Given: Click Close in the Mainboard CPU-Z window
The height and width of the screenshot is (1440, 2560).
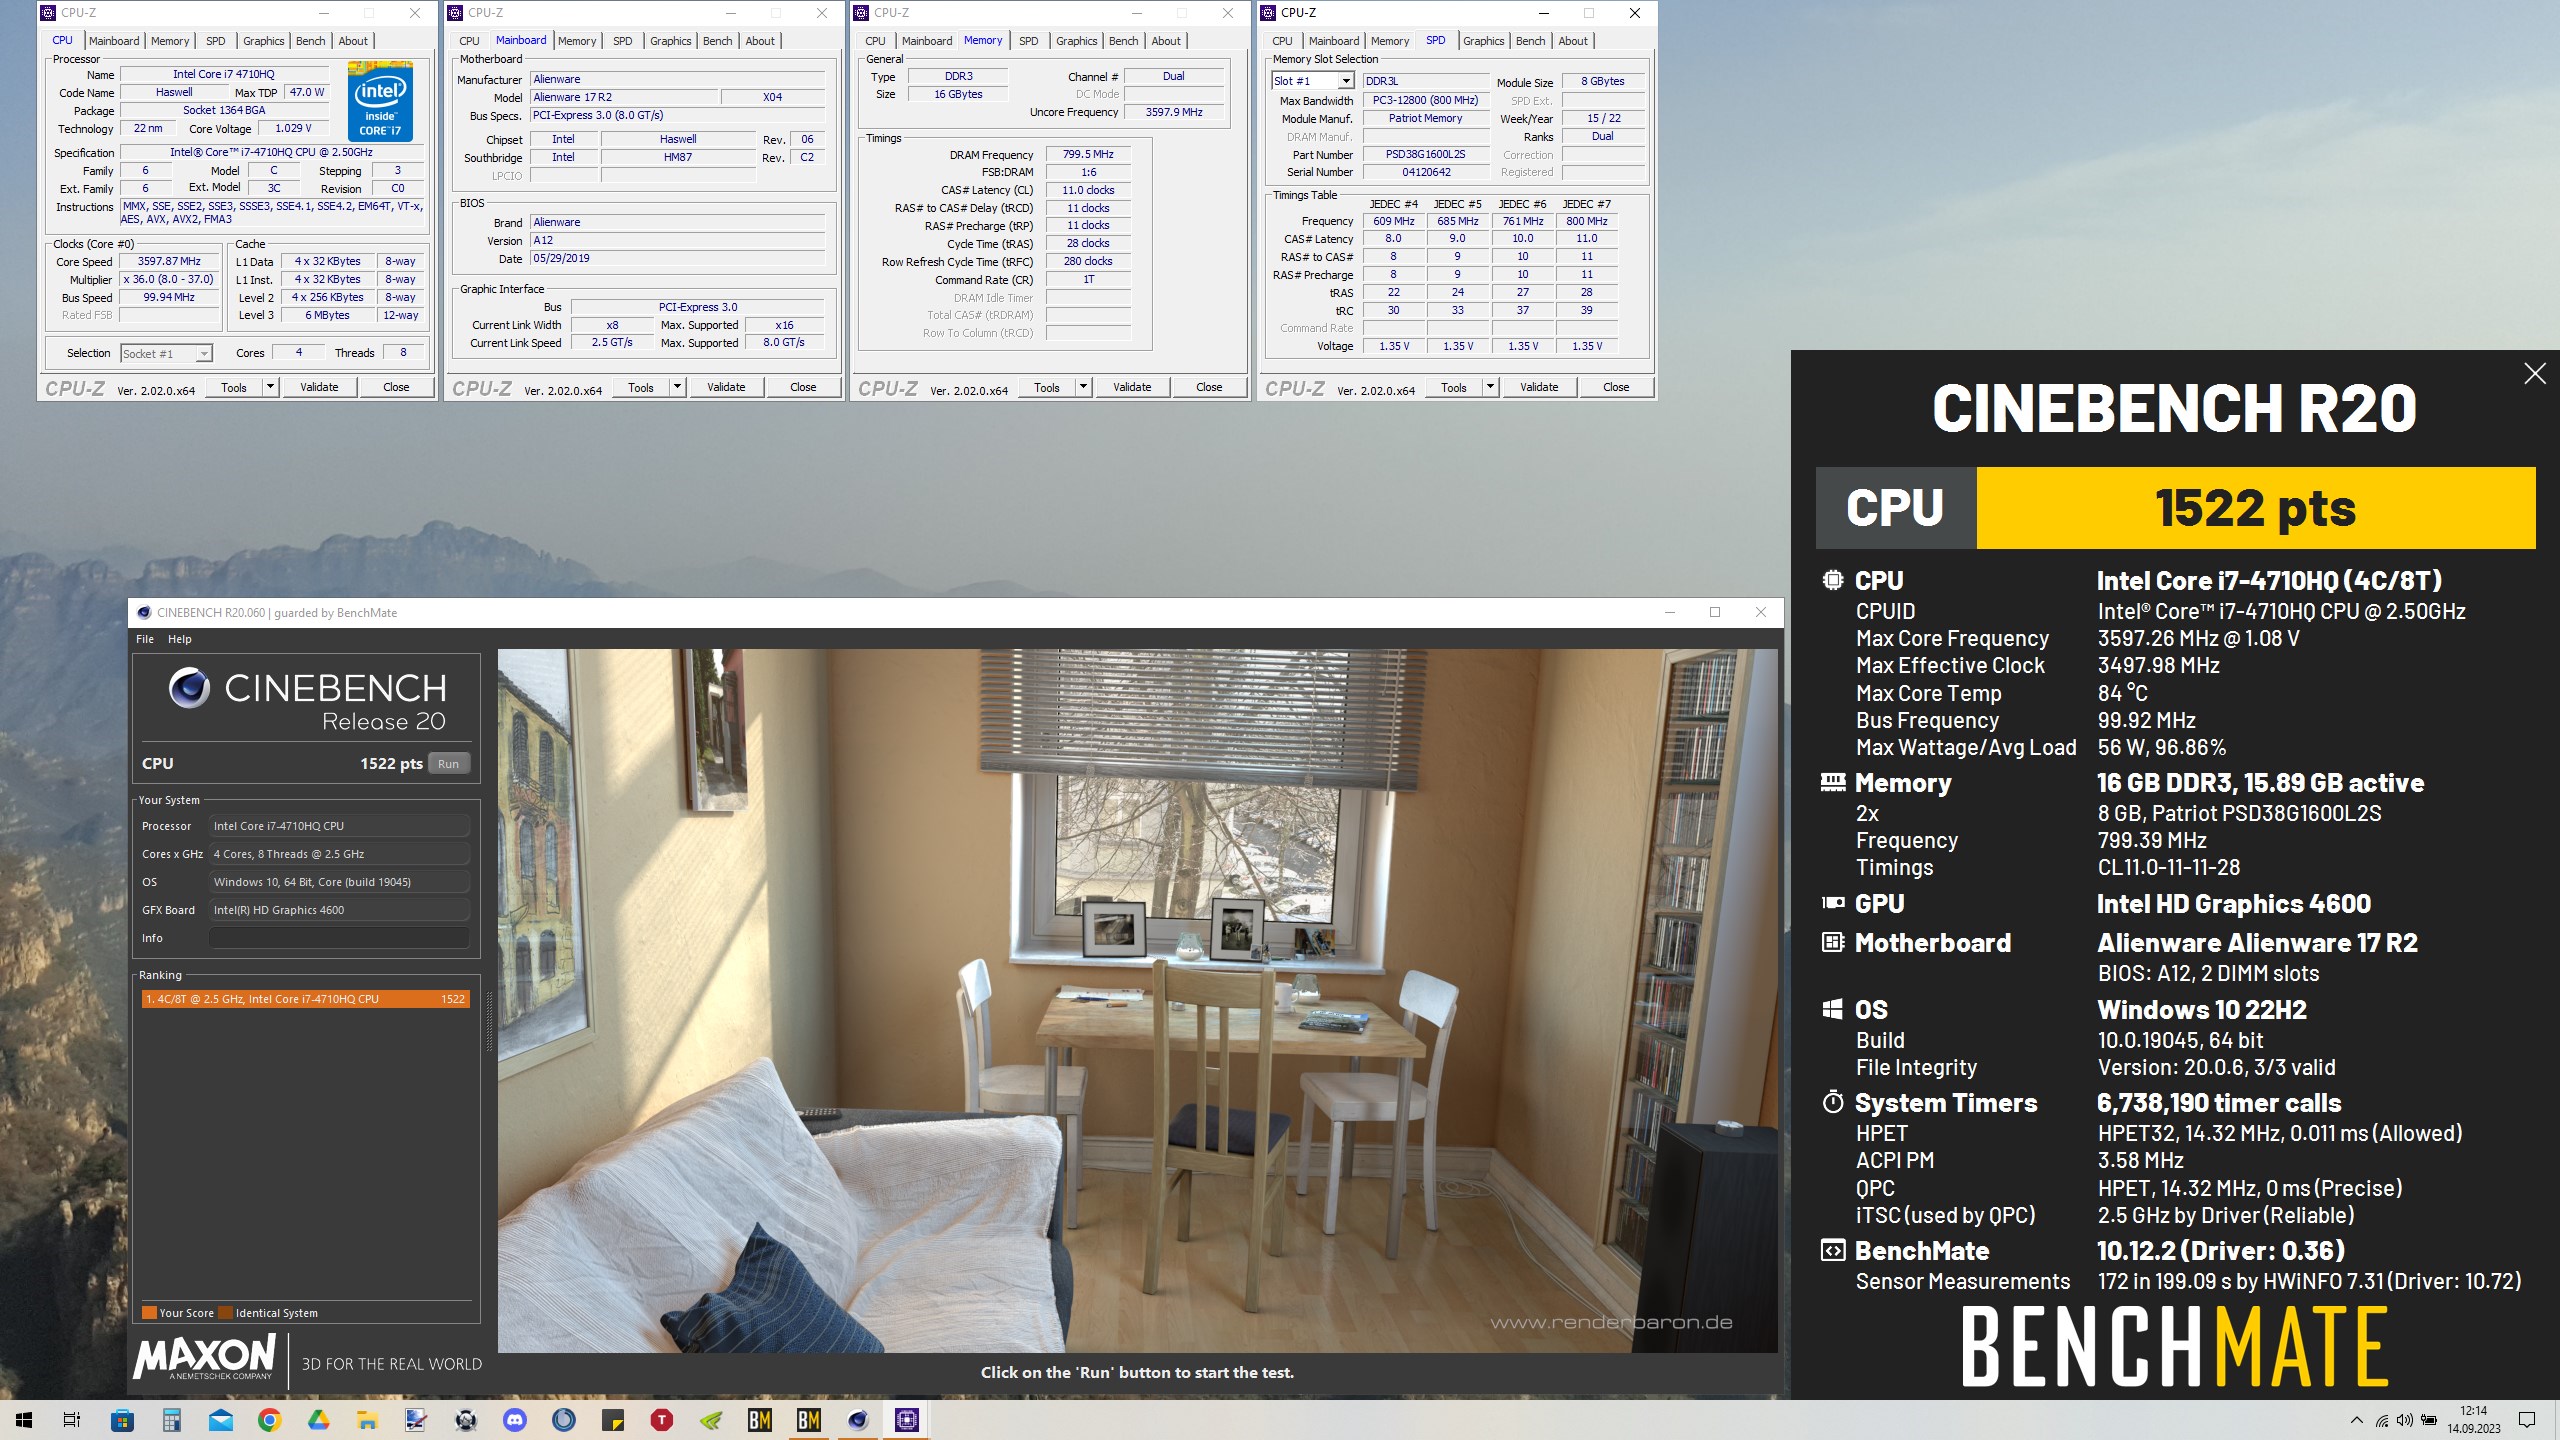Looking at the screenshot, I should coord(803,387).
